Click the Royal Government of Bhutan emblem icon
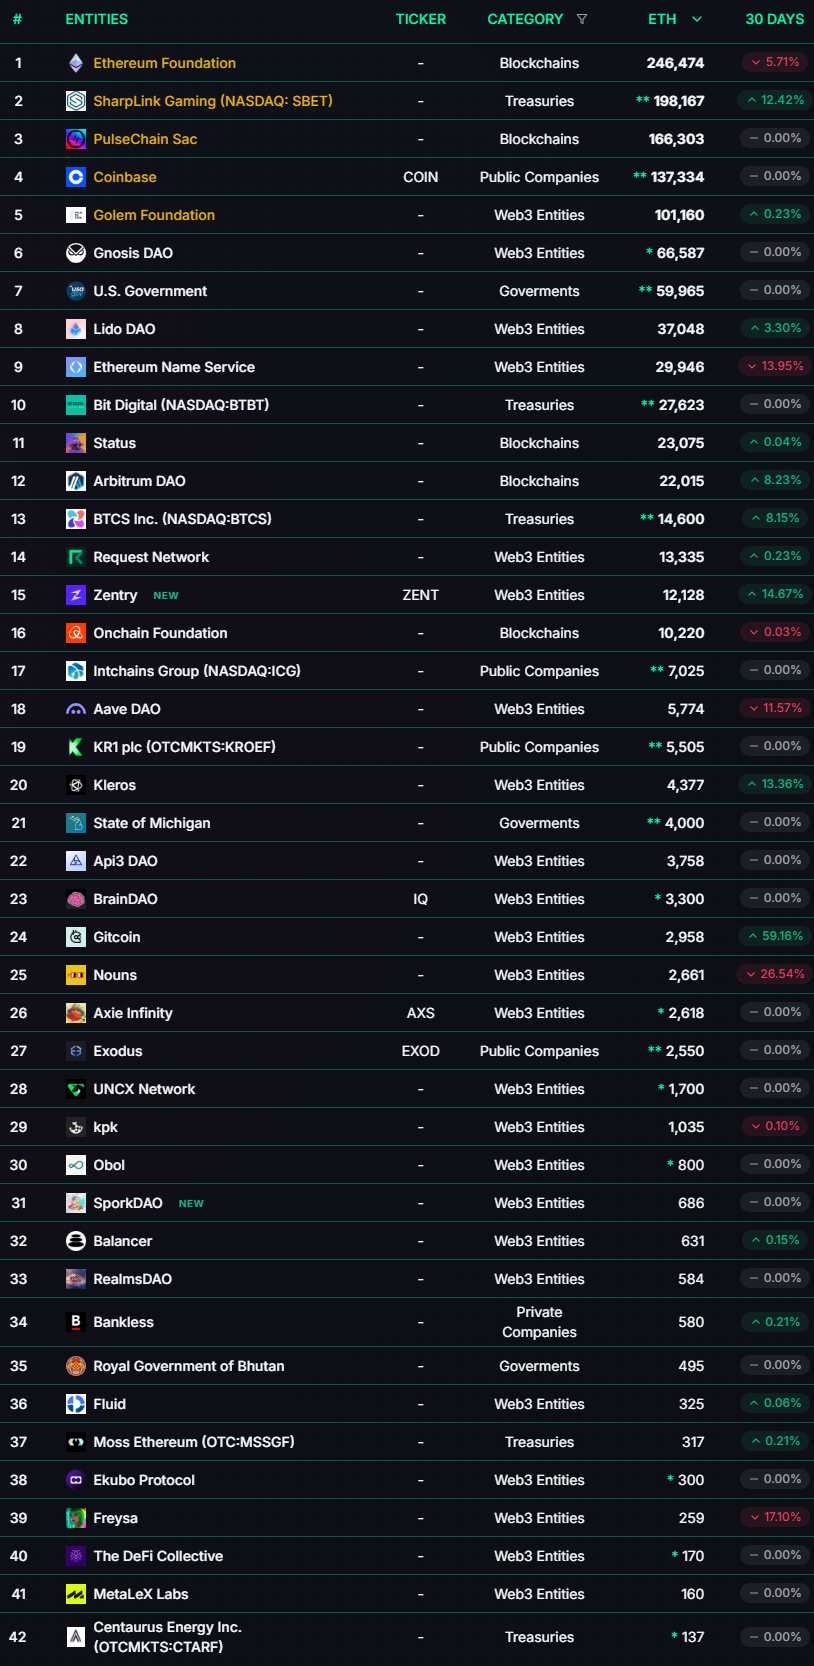 [x=76, y=1366]
